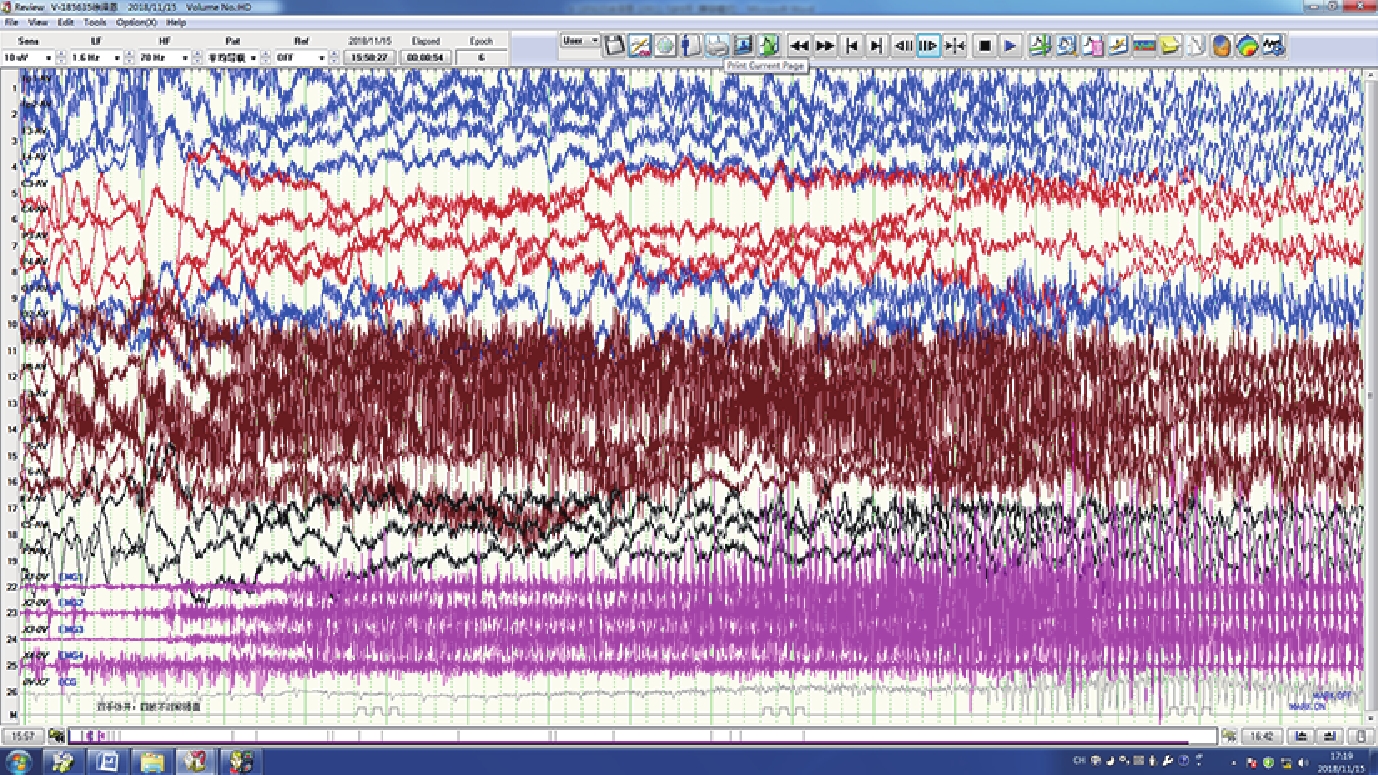Expand the Sens sensitivity dropdown
Viewport: 1378px width, 775px height.
[x=47, y=58]
